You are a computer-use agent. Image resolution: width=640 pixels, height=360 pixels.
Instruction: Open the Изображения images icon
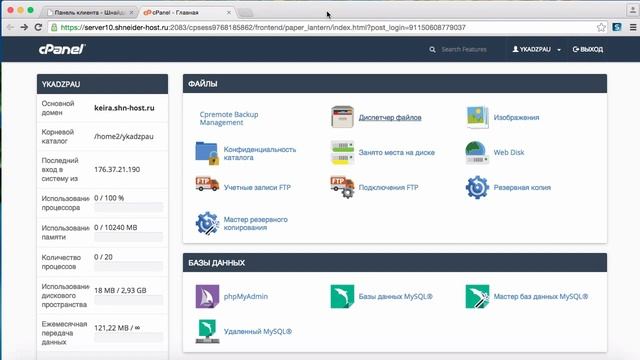(477, 117)
